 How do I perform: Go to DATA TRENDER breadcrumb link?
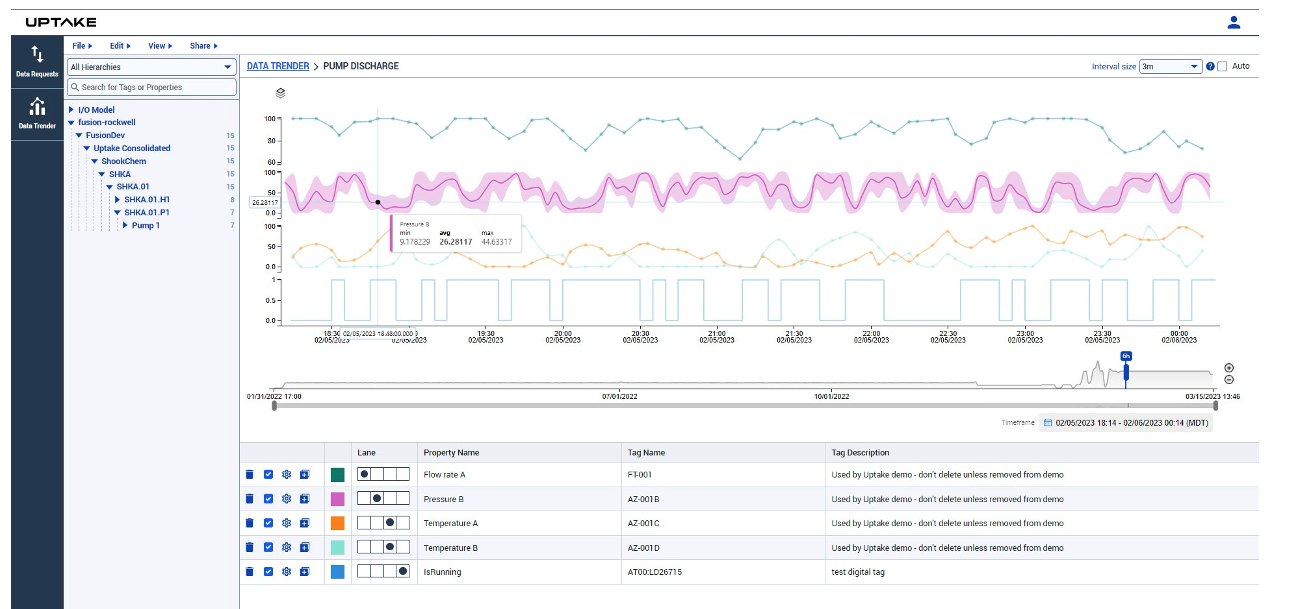[278, 66]
